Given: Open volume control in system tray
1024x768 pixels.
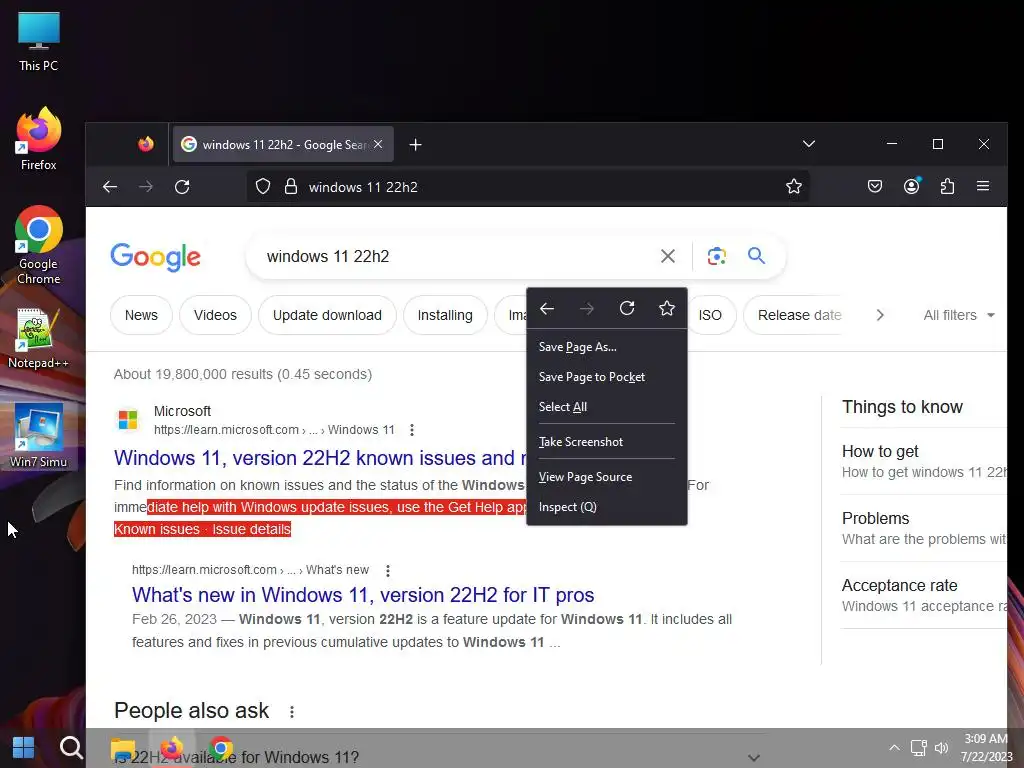Looking at the screenshot, I should point(941,748).
